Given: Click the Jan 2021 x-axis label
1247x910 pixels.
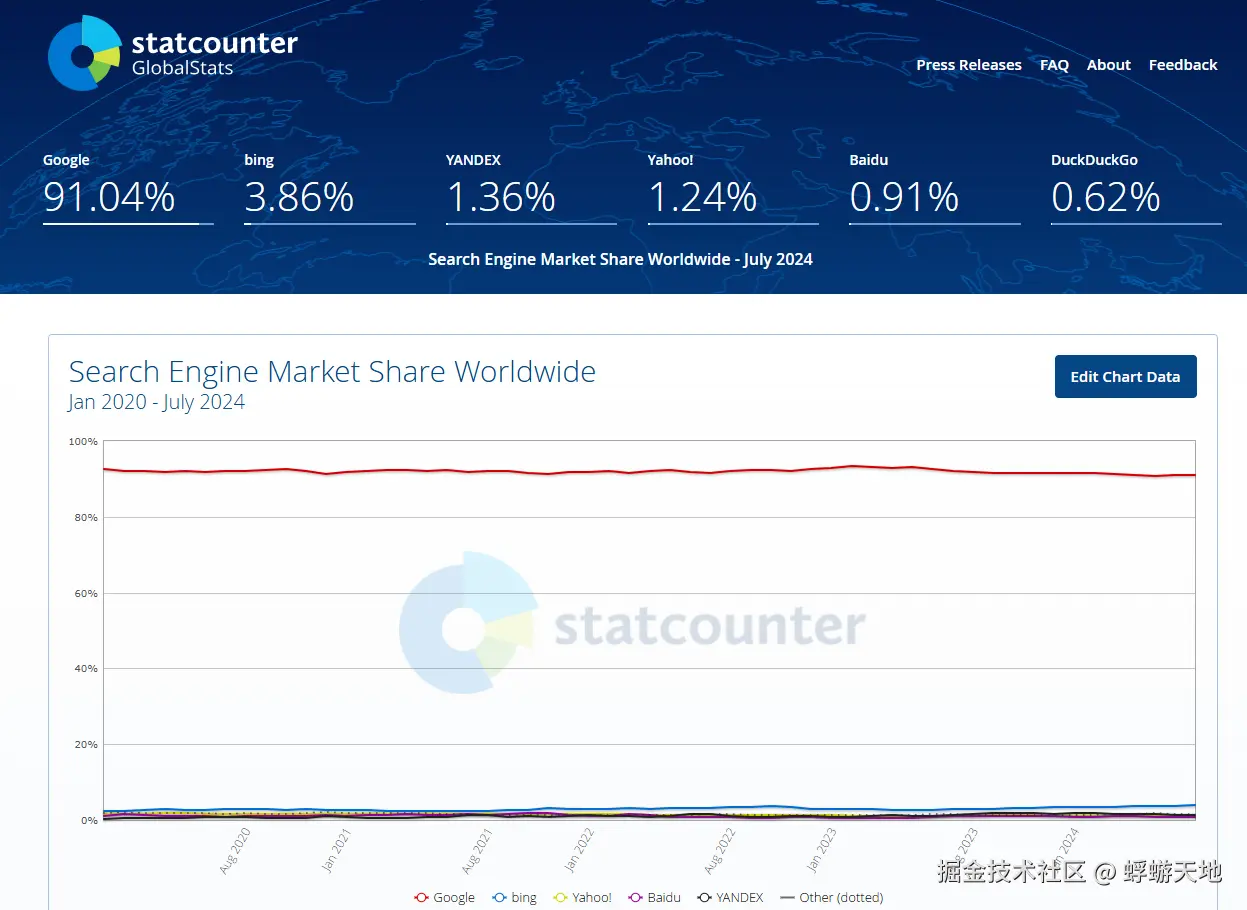Looking at the screenshot, I should 337,850.
